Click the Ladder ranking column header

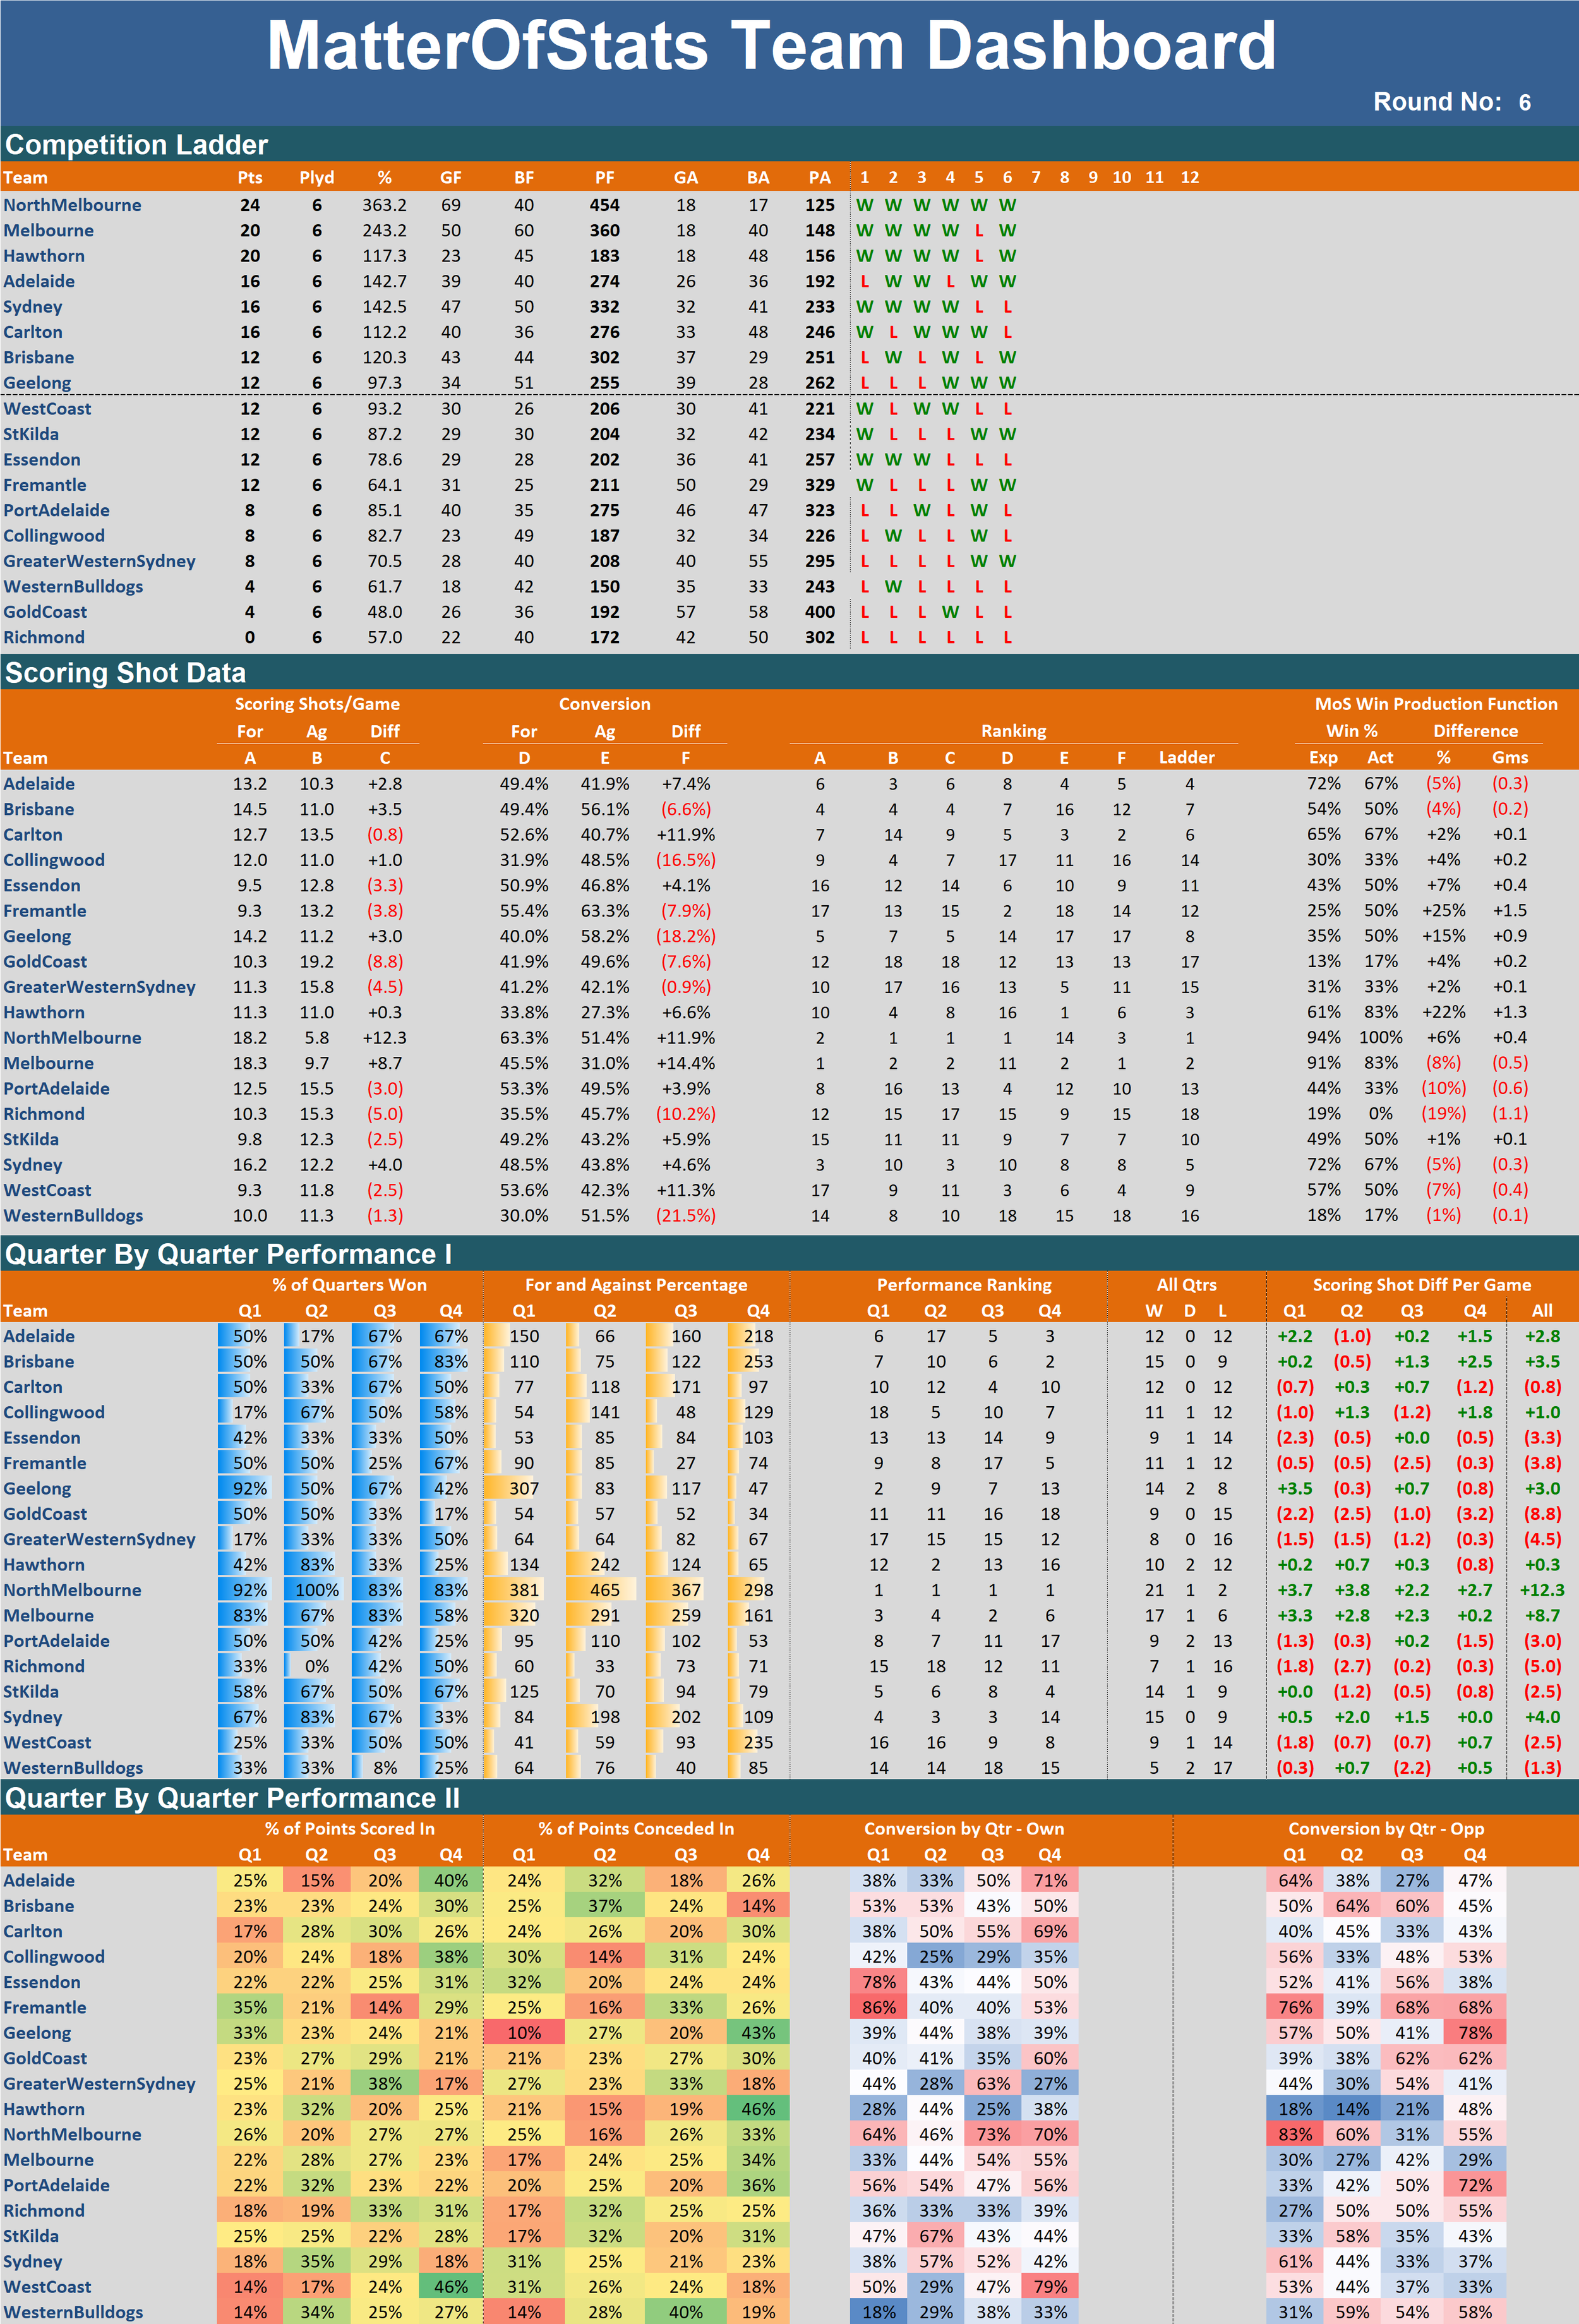(1186, 758)
